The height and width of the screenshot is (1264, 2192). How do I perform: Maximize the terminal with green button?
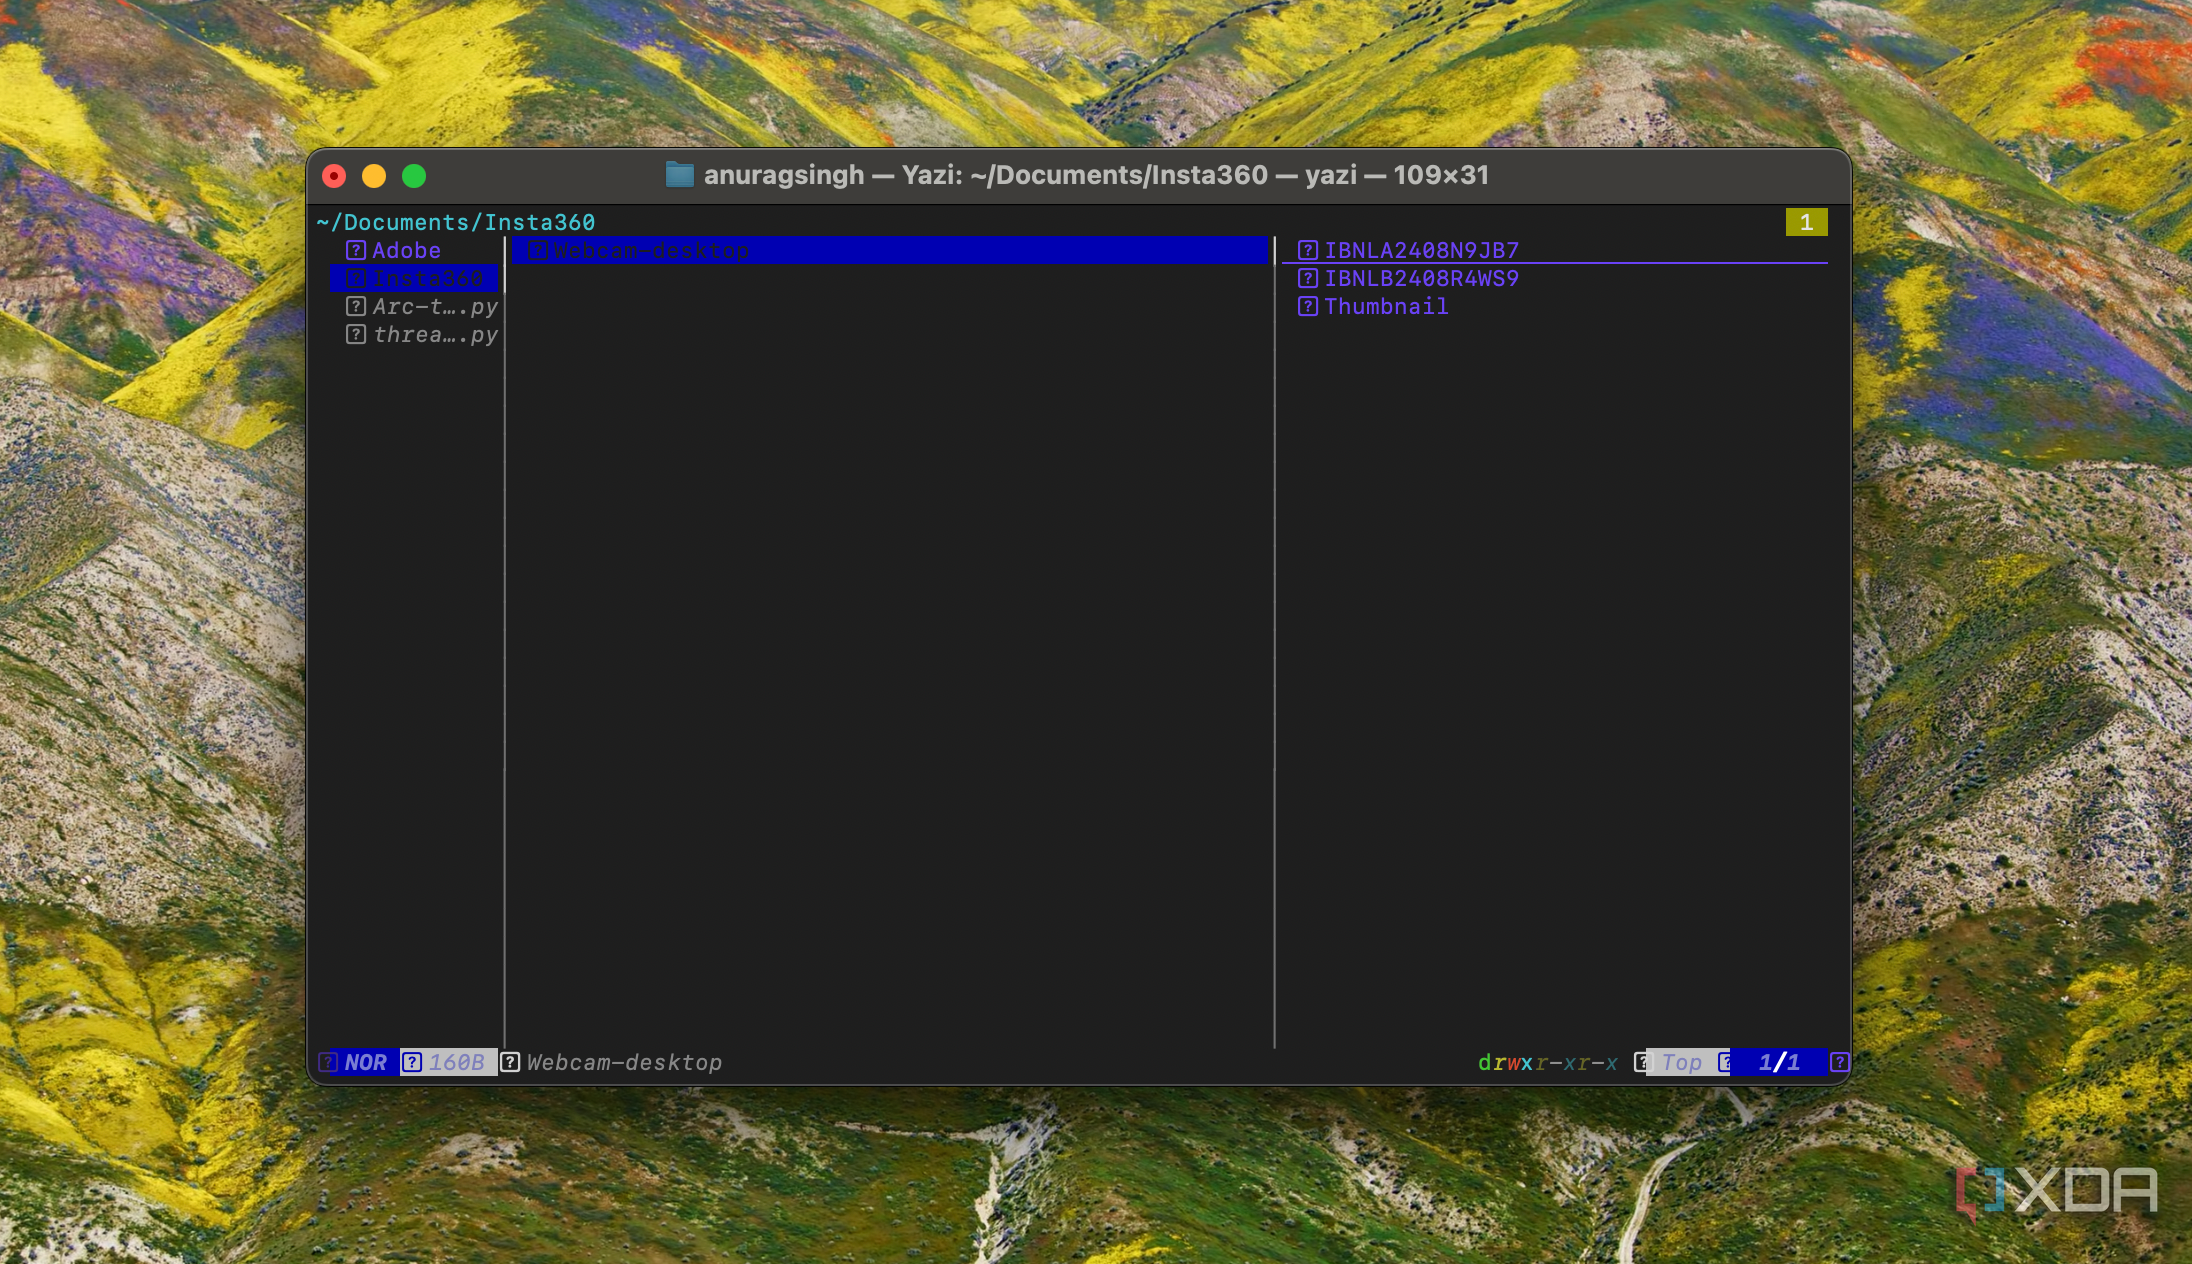point(414,176)
